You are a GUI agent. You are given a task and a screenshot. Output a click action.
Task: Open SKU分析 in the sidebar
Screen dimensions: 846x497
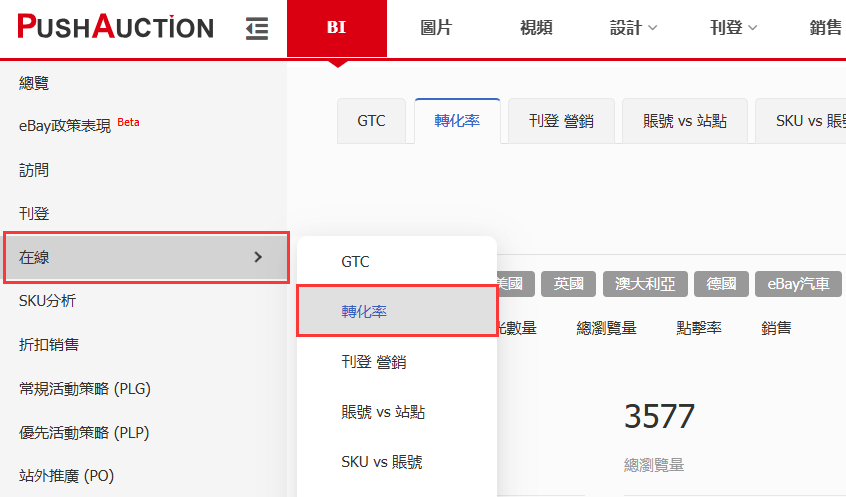coord(47,301)
